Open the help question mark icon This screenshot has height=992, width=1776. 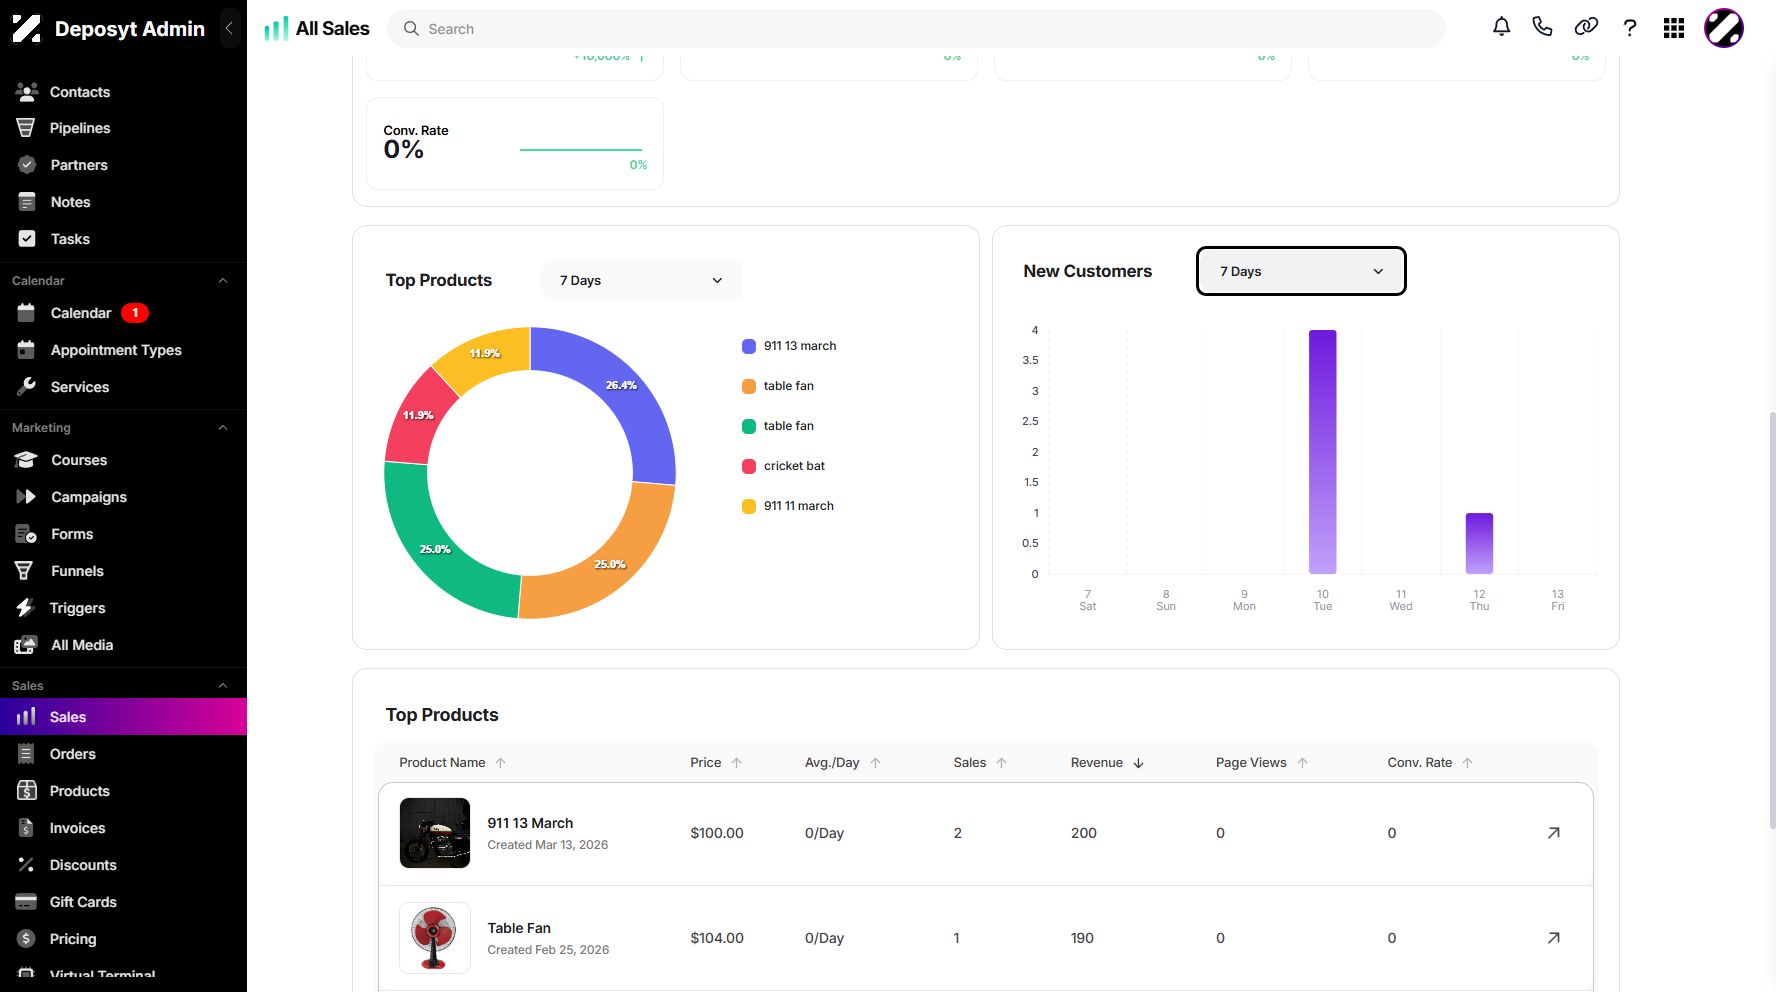pyautogui.click(x=1630, y=28)
